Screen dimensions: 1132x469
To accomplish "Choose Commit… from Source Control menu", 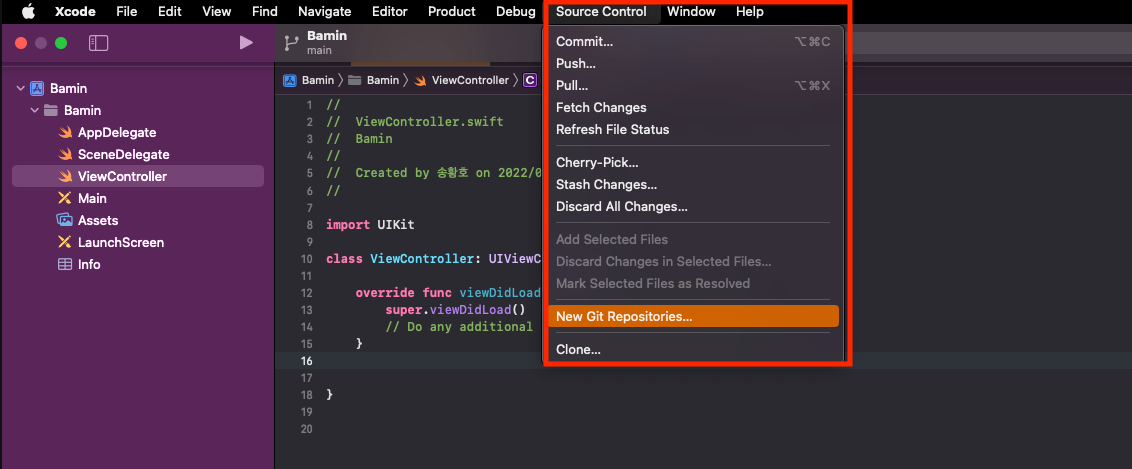I will 693,42.
